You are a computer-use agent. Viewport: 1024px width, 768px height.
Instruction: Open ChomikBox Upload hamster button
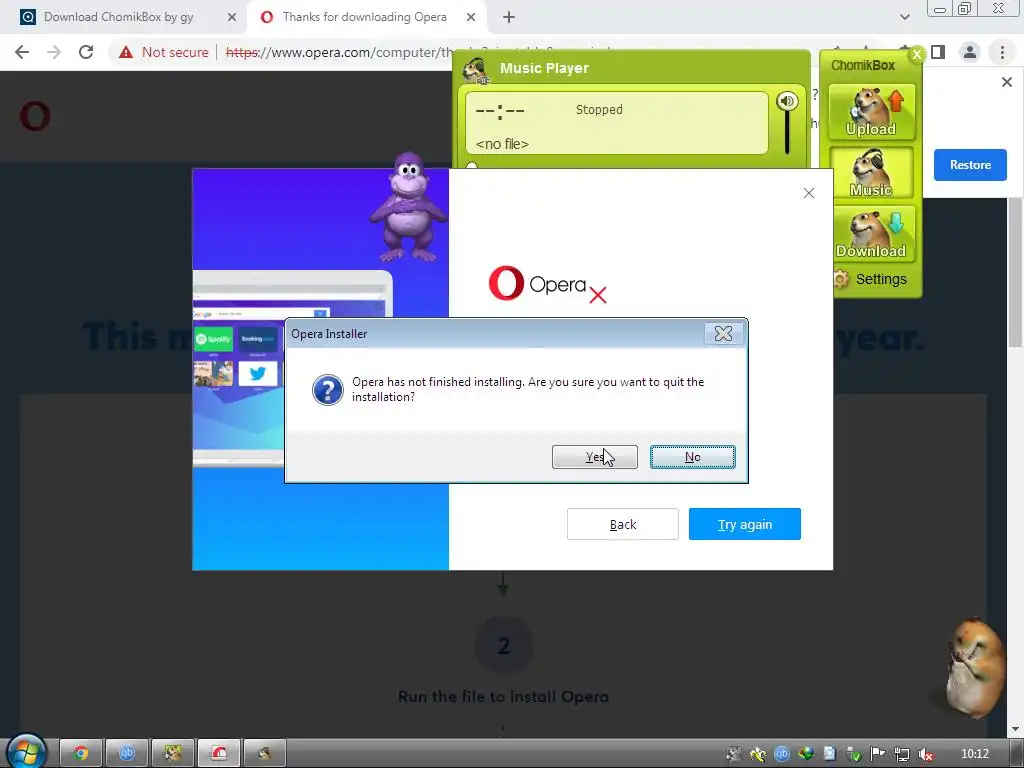pos(871,112)
